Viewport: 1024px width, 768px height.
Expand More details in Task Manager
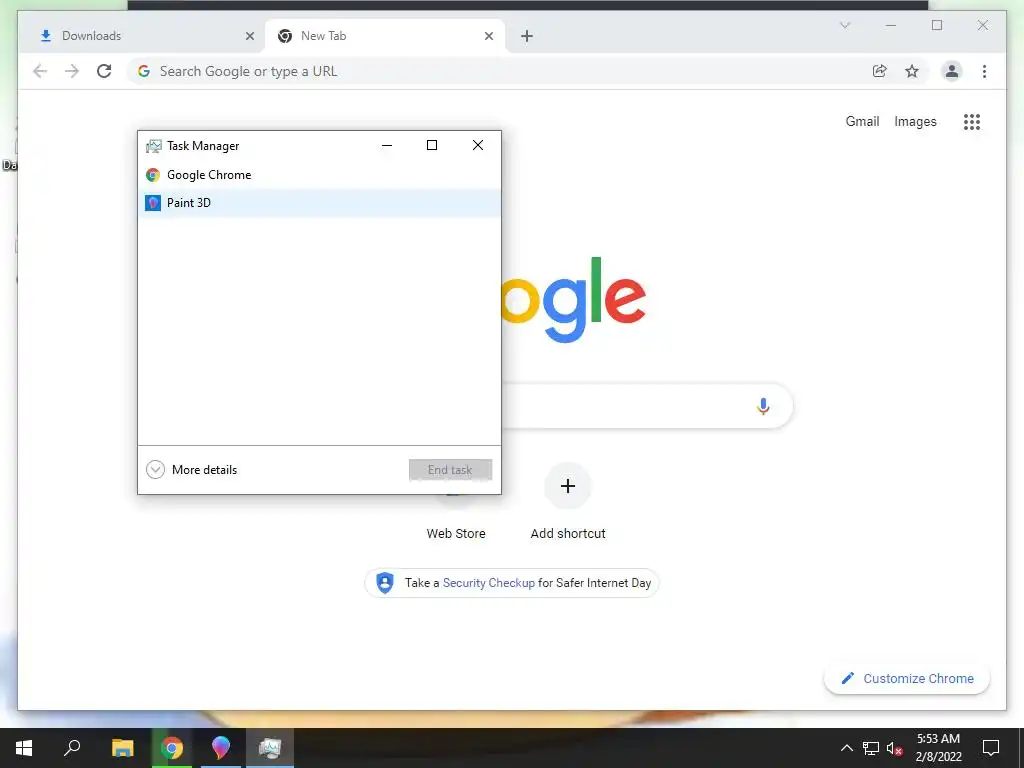pos(191,470)
